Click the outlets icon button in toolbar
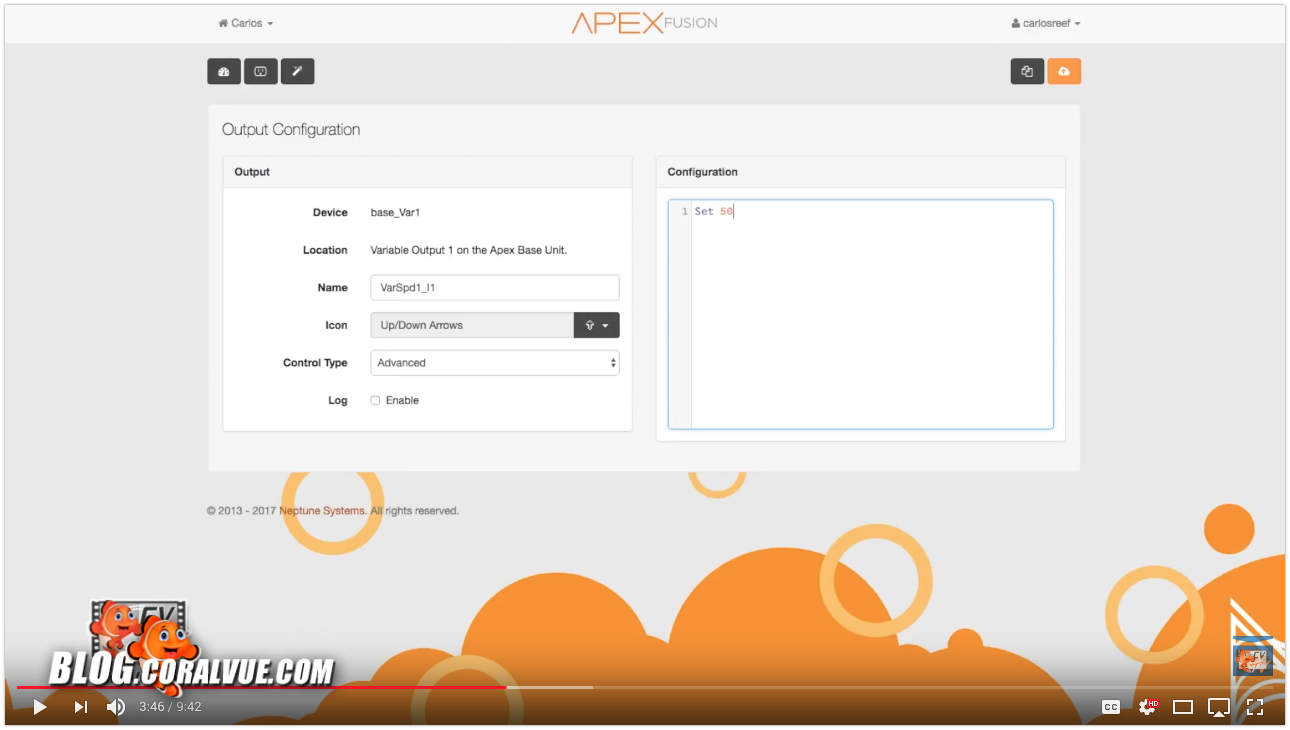Screen dimensions: 1290x730 coord(260,71)
